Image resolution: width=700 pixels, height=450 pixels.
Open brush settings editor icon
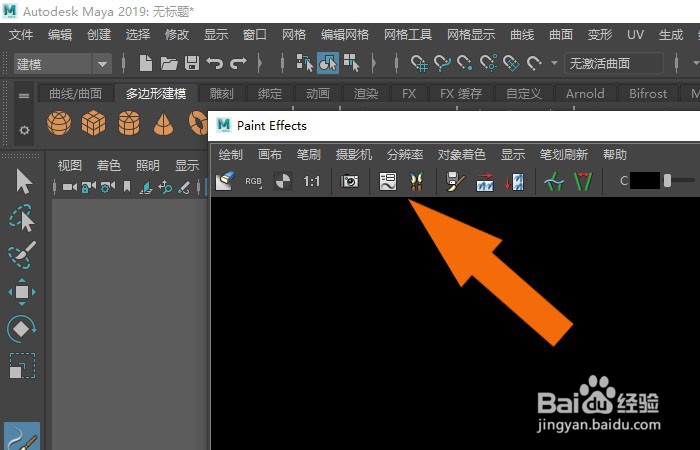pyautogui.click(x=388, y=181)
